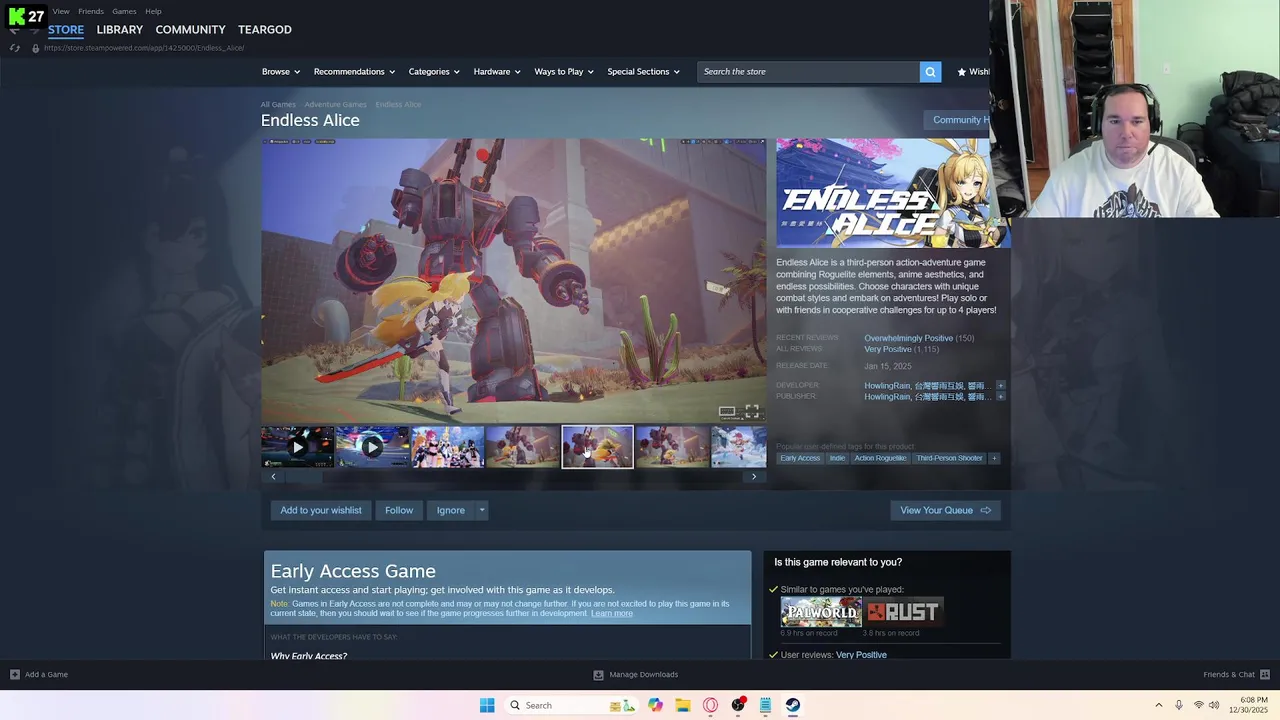This screenshot has height=720, width=1280.
Task: Select the five anime girls screenshot thumbnail
Action: [447, 447]
